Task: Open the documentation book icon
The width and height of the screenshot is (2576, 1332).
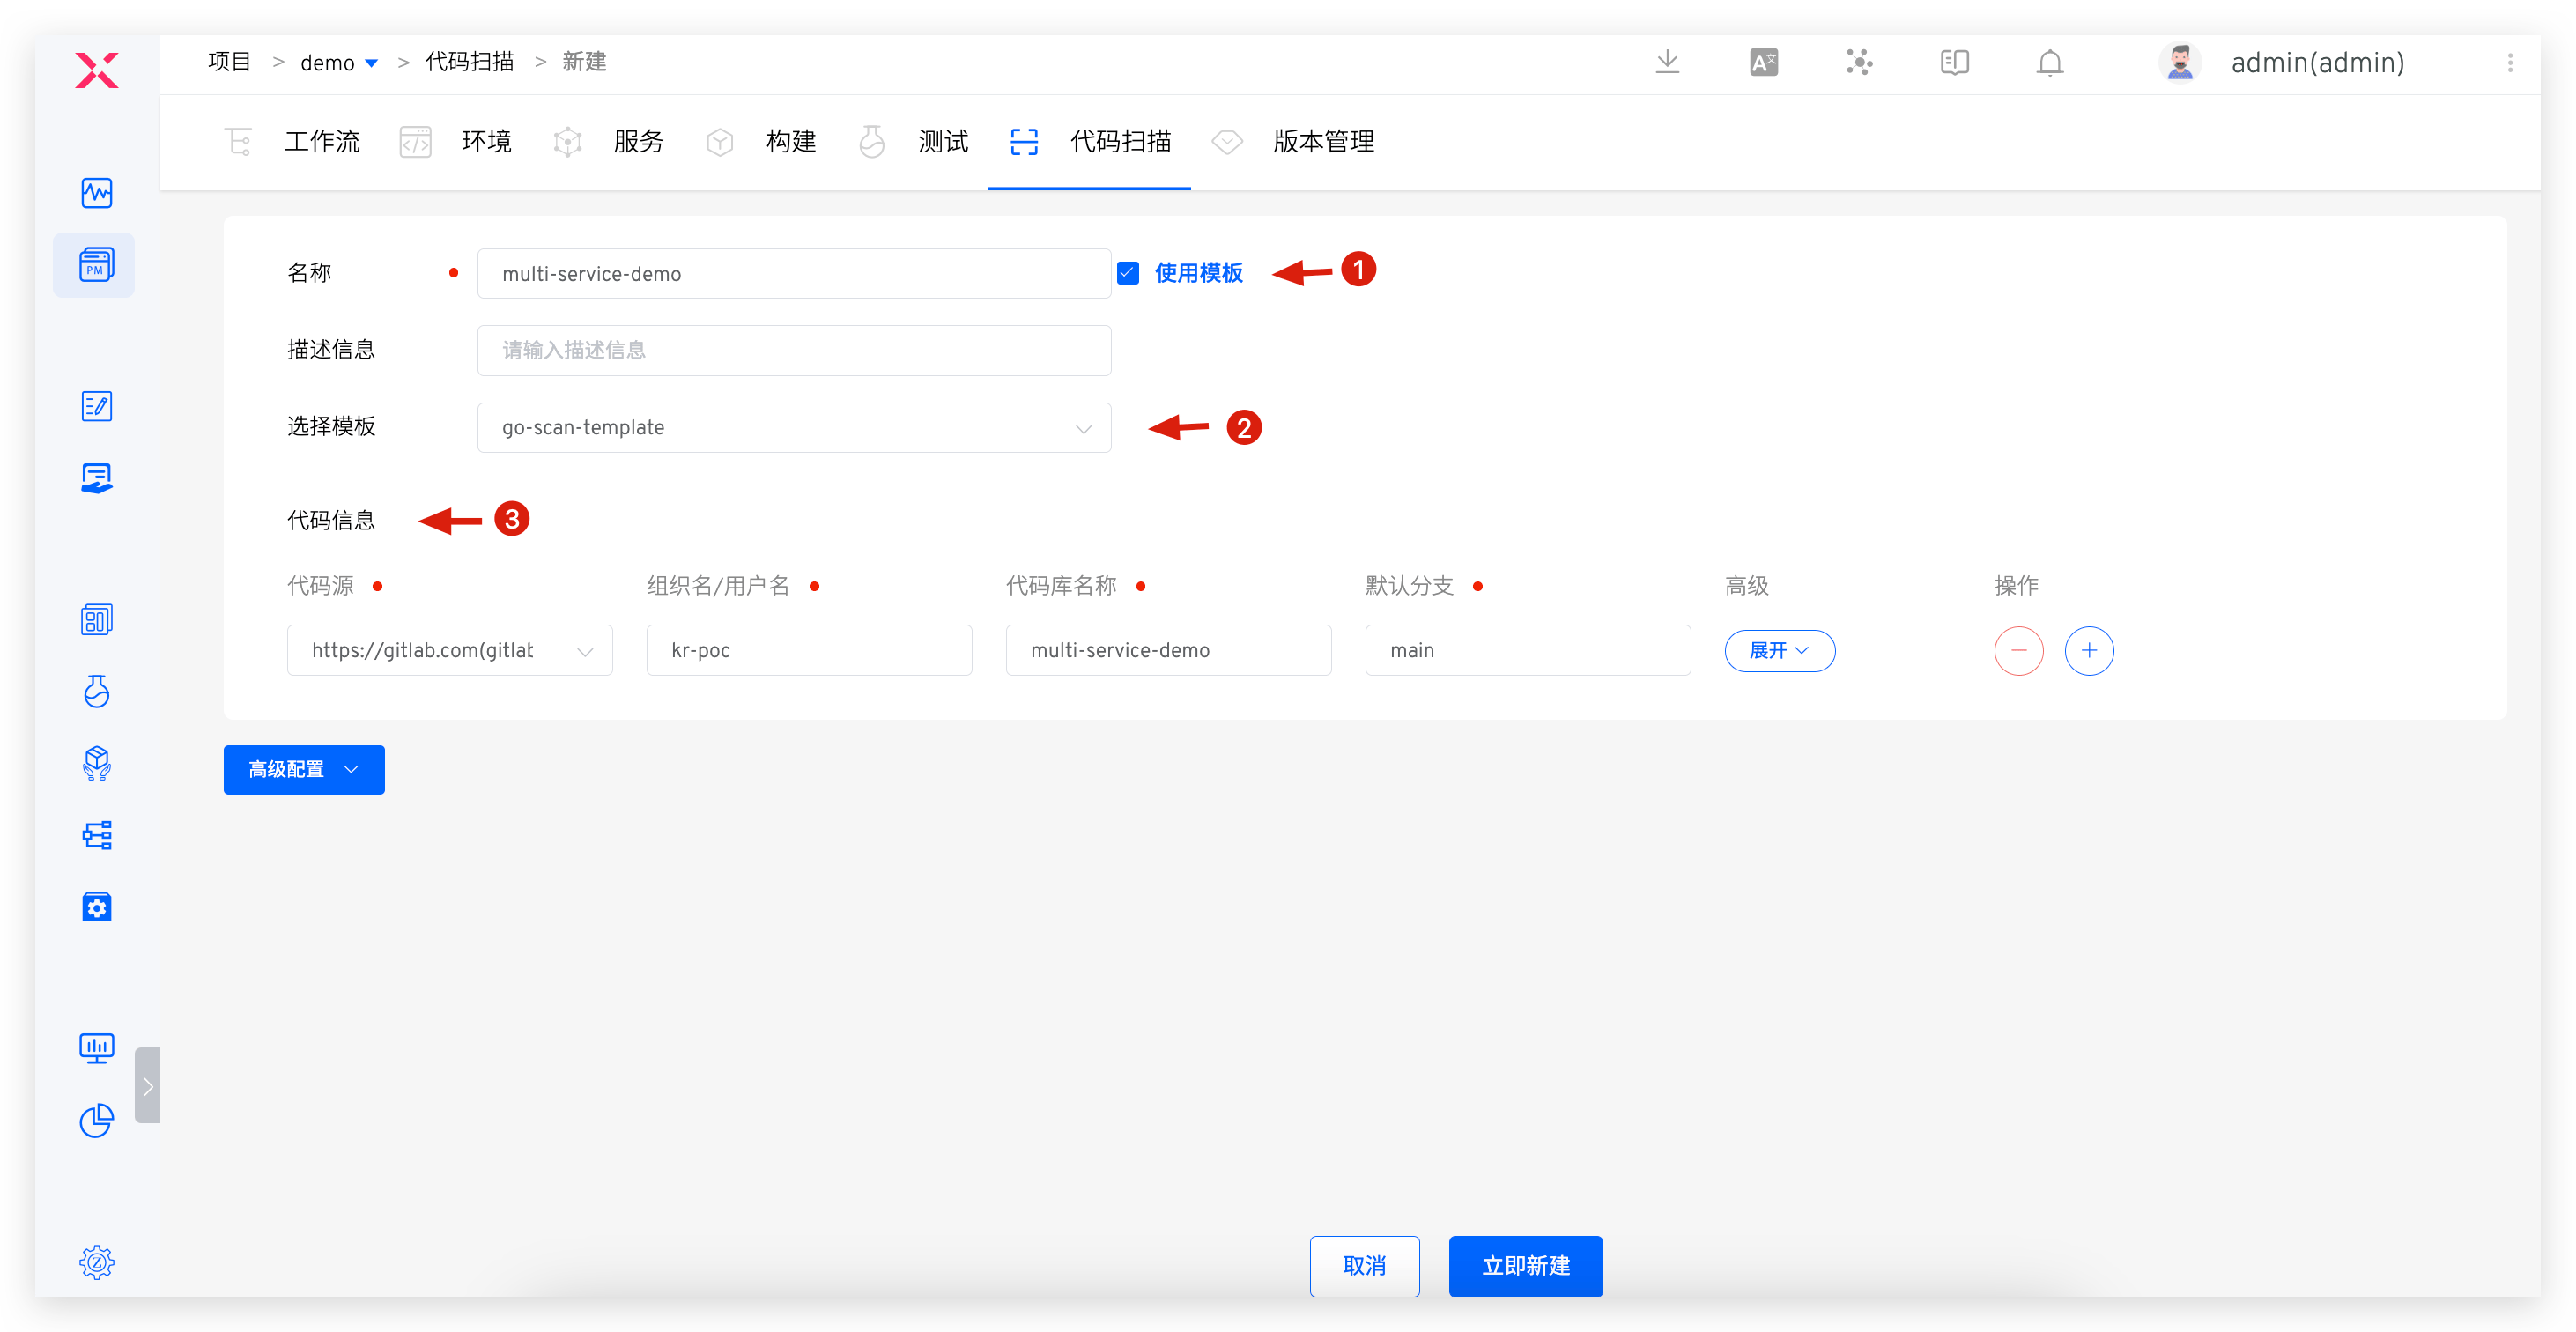Action: [1954, 62]
